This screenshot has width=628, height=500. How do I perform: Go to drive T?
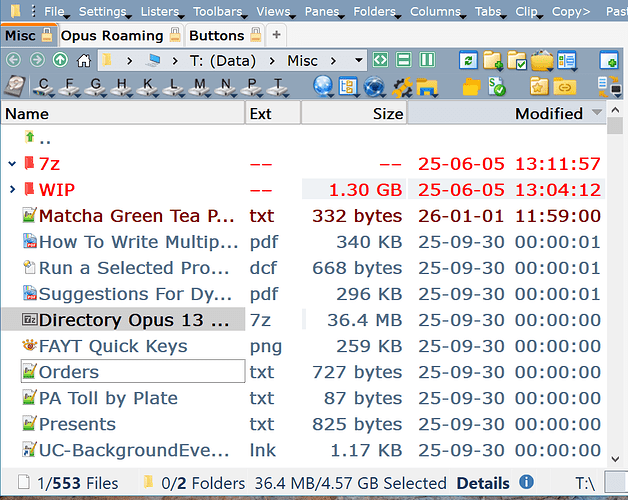click(278, 87)
